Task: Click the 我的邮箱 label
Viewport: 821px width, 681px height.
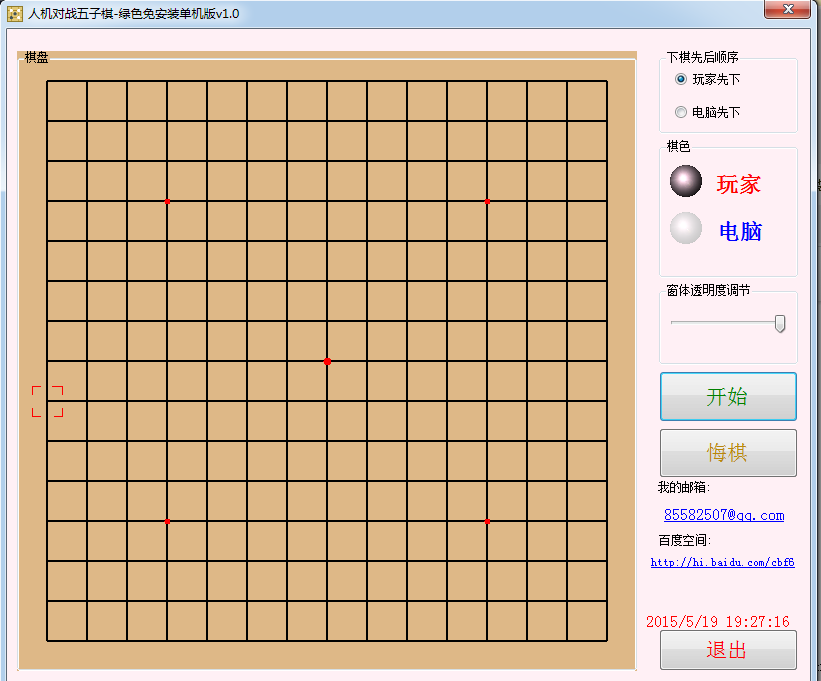Action: click(x=684, y=487)
